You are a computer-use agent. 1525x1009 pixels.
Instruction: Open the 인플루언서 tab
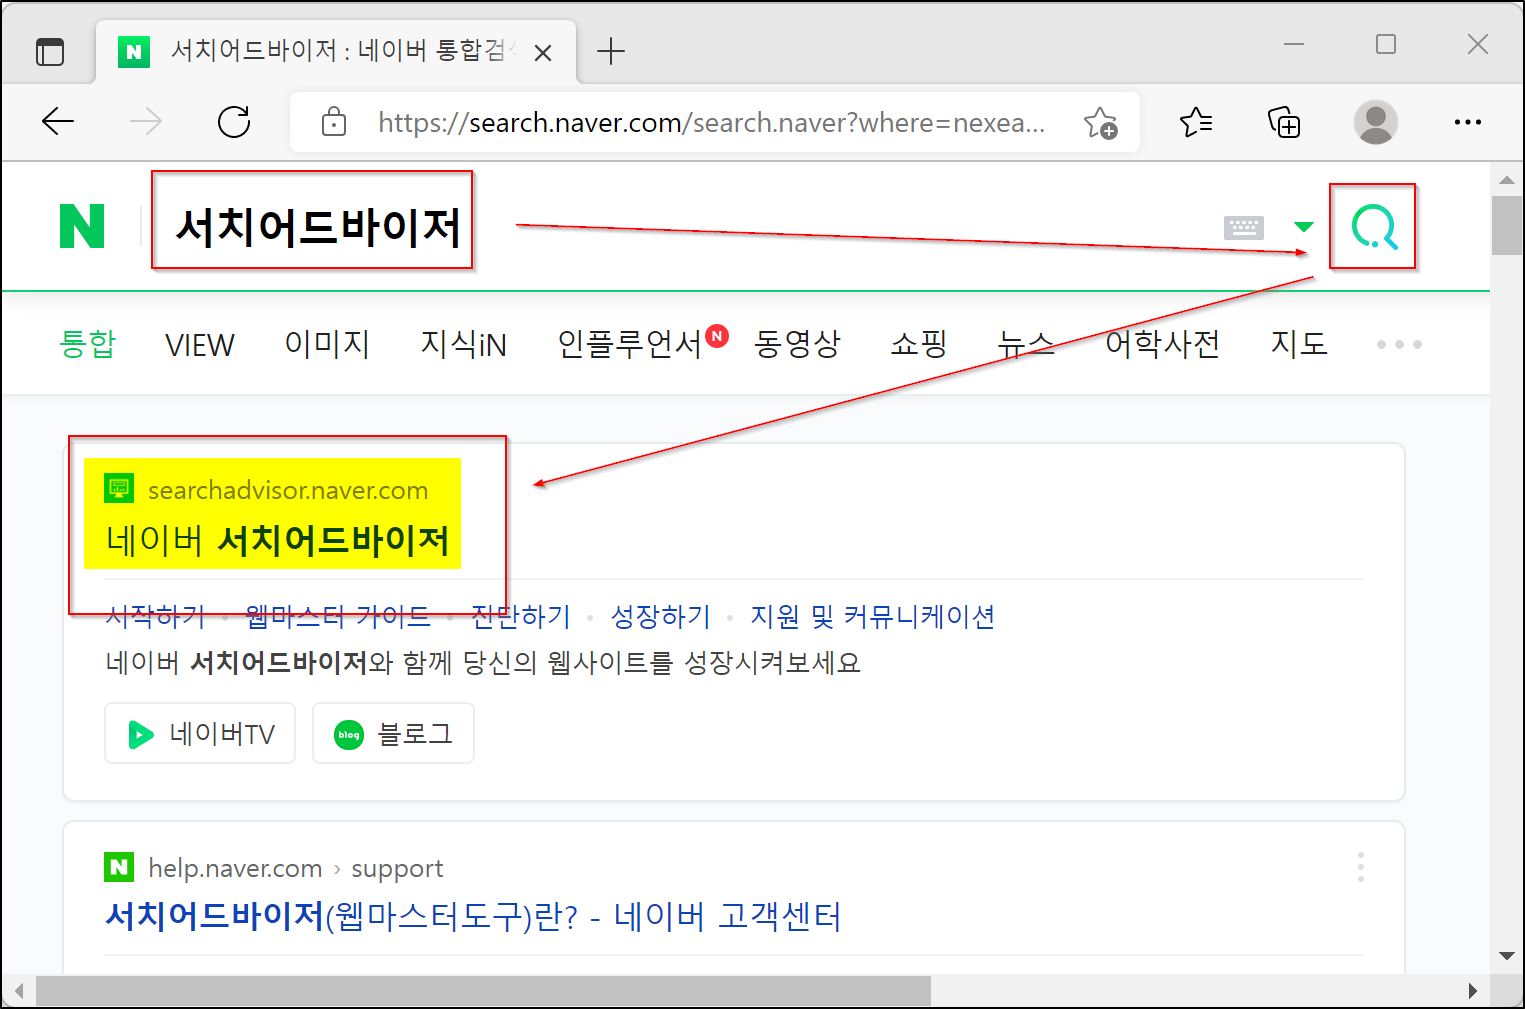tap(629, 343)
